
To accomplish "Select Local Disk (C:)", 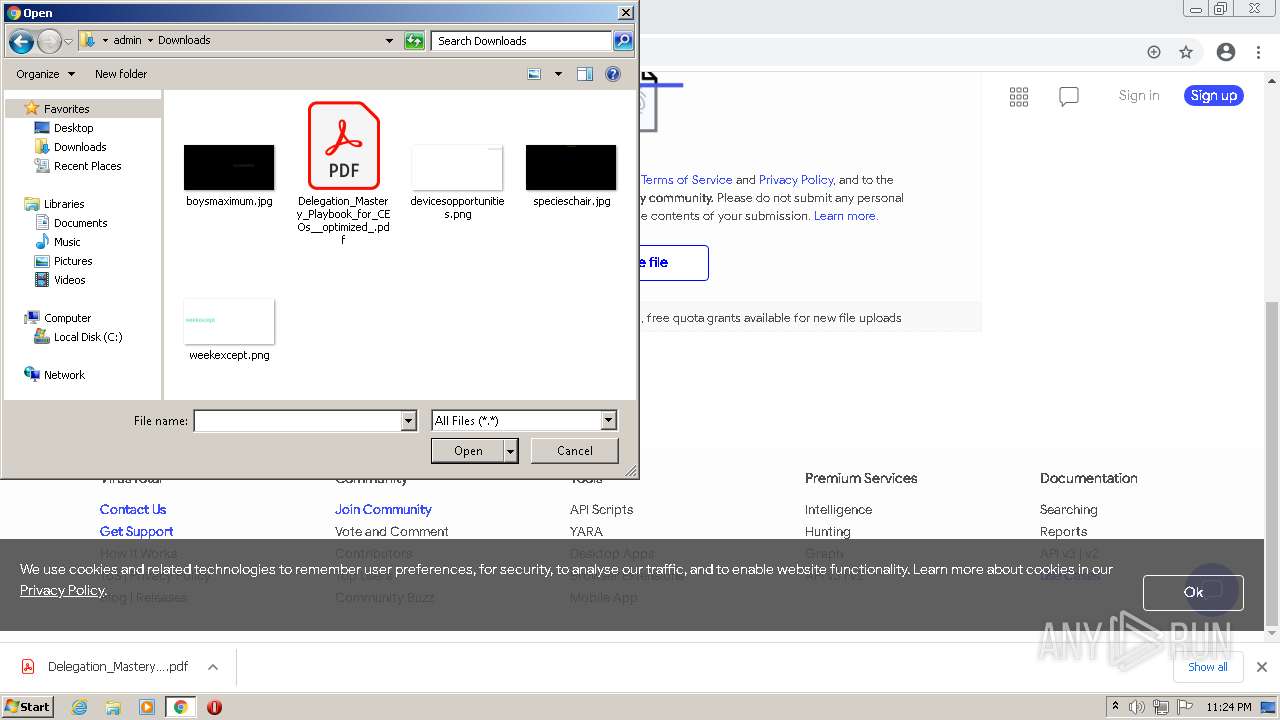I will coord(87,337).
